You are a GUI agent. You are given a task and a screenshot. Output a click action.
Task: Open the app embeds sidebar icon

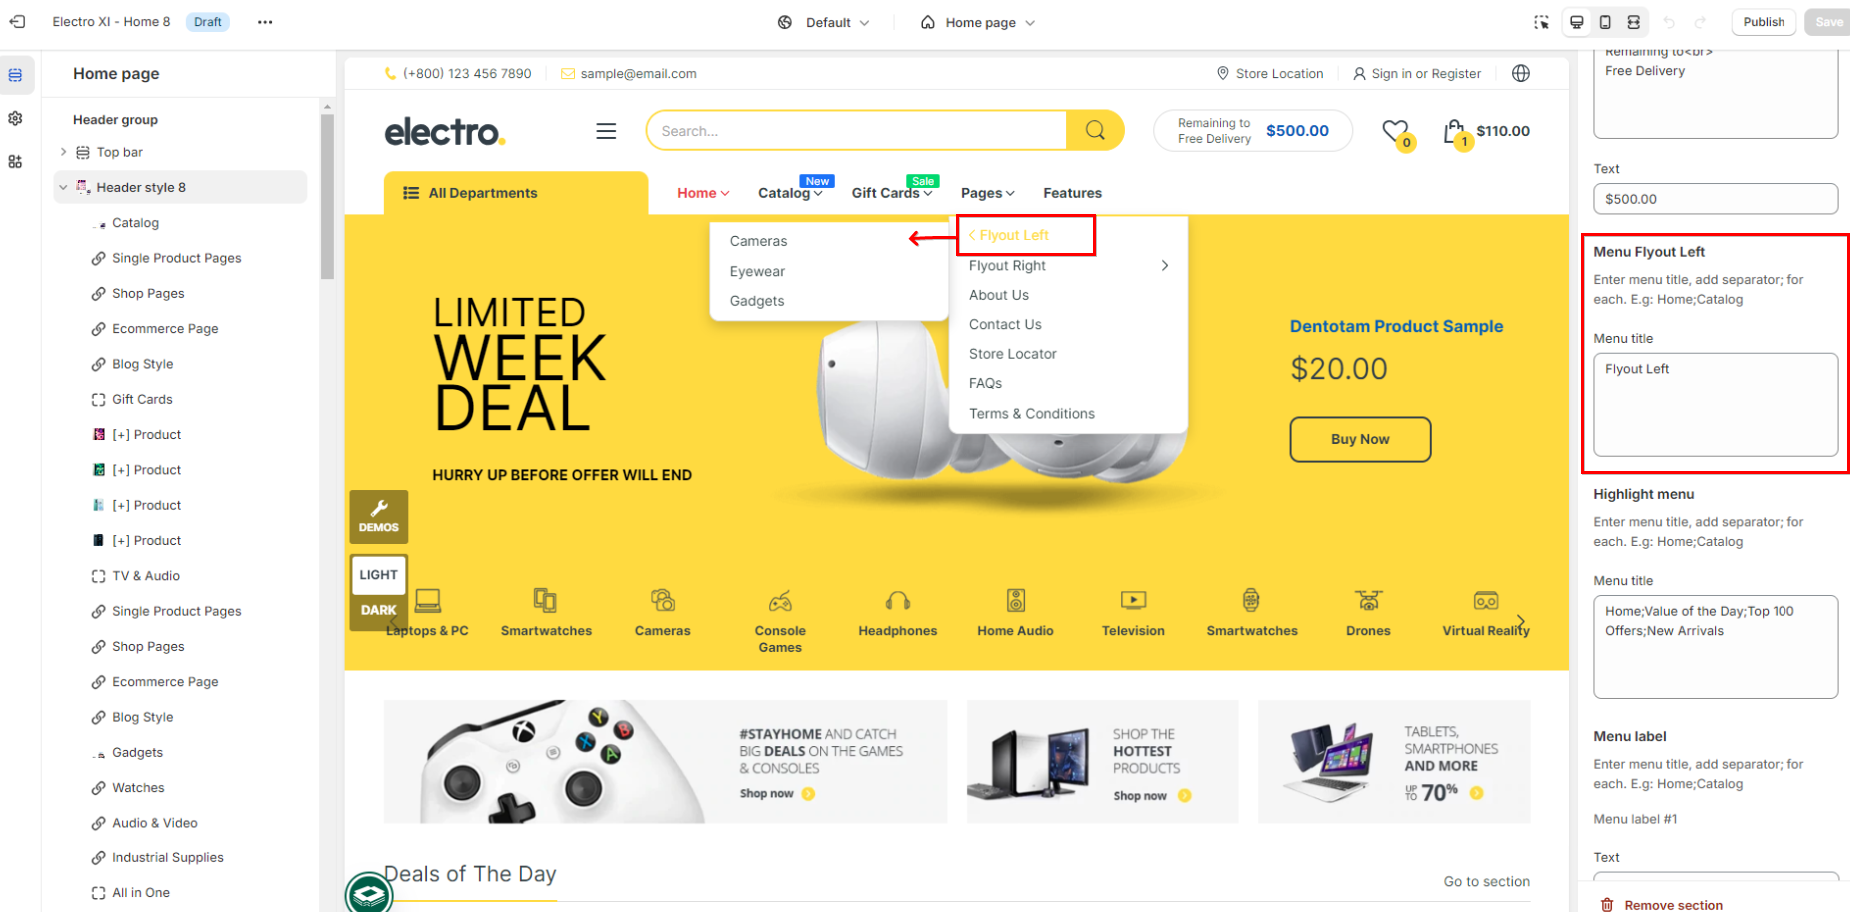pos(15,161)
